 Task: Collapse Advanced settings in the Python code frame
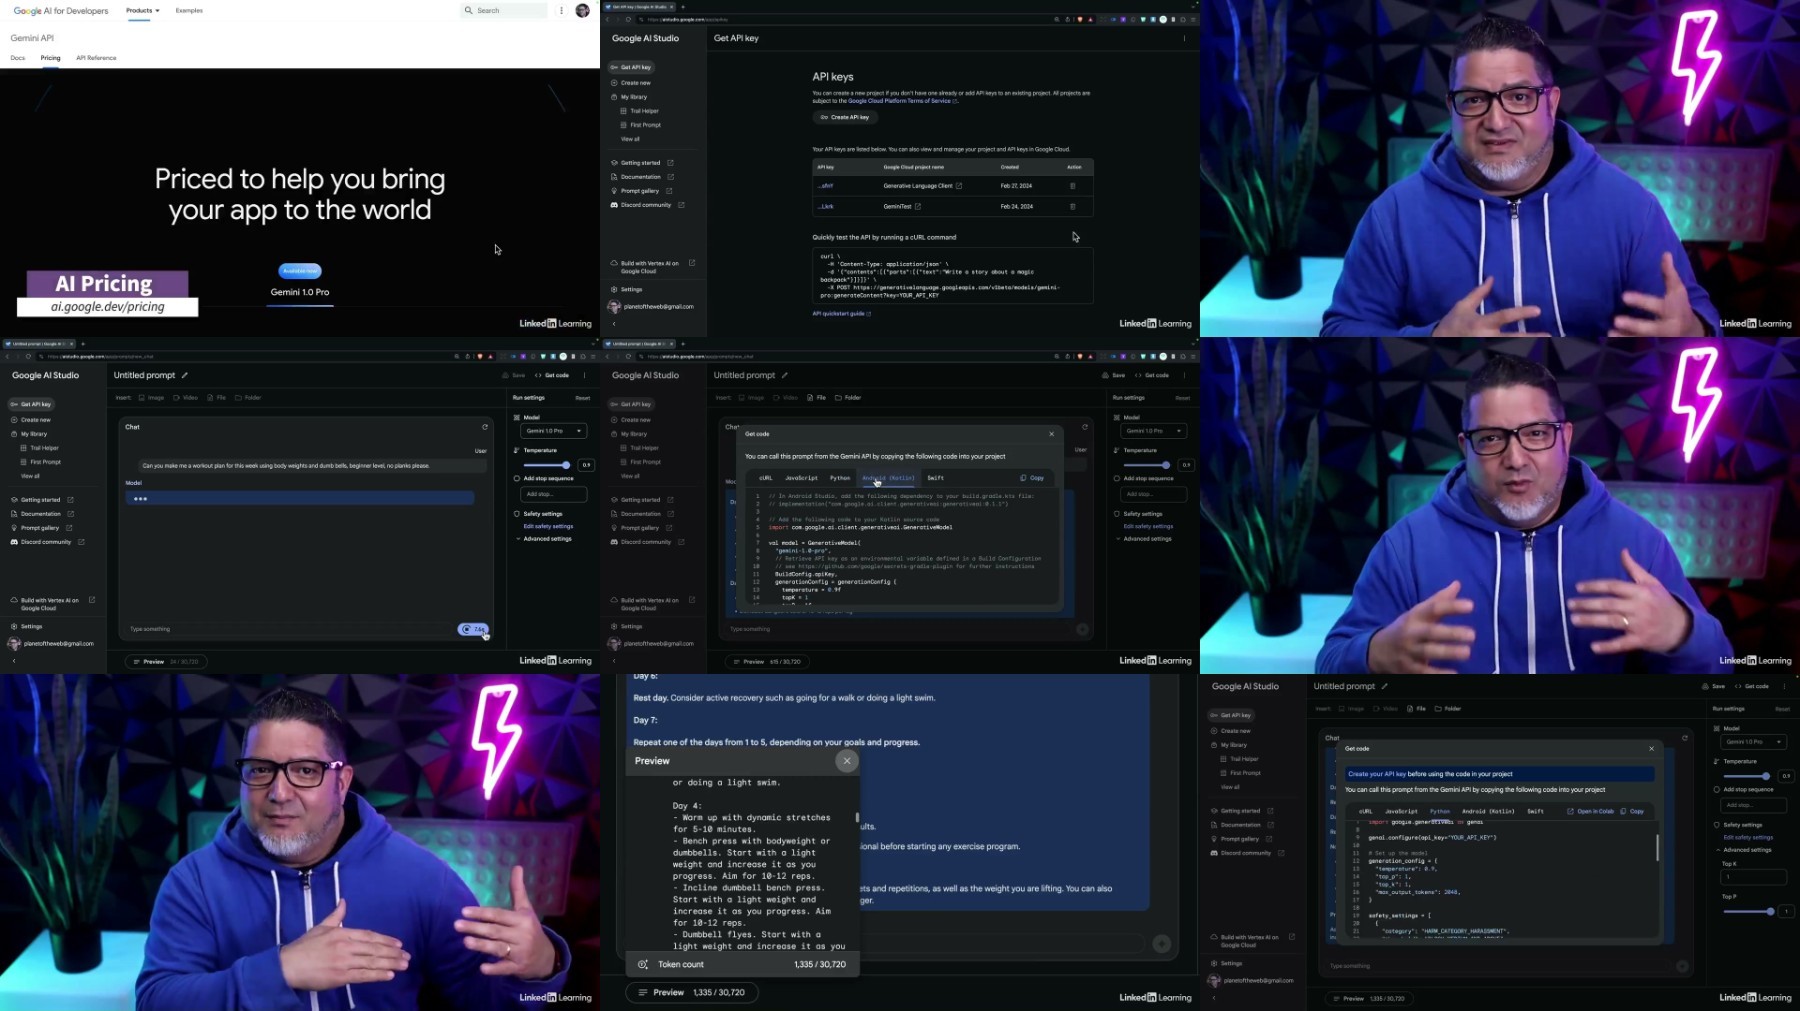click(1746, 850)
